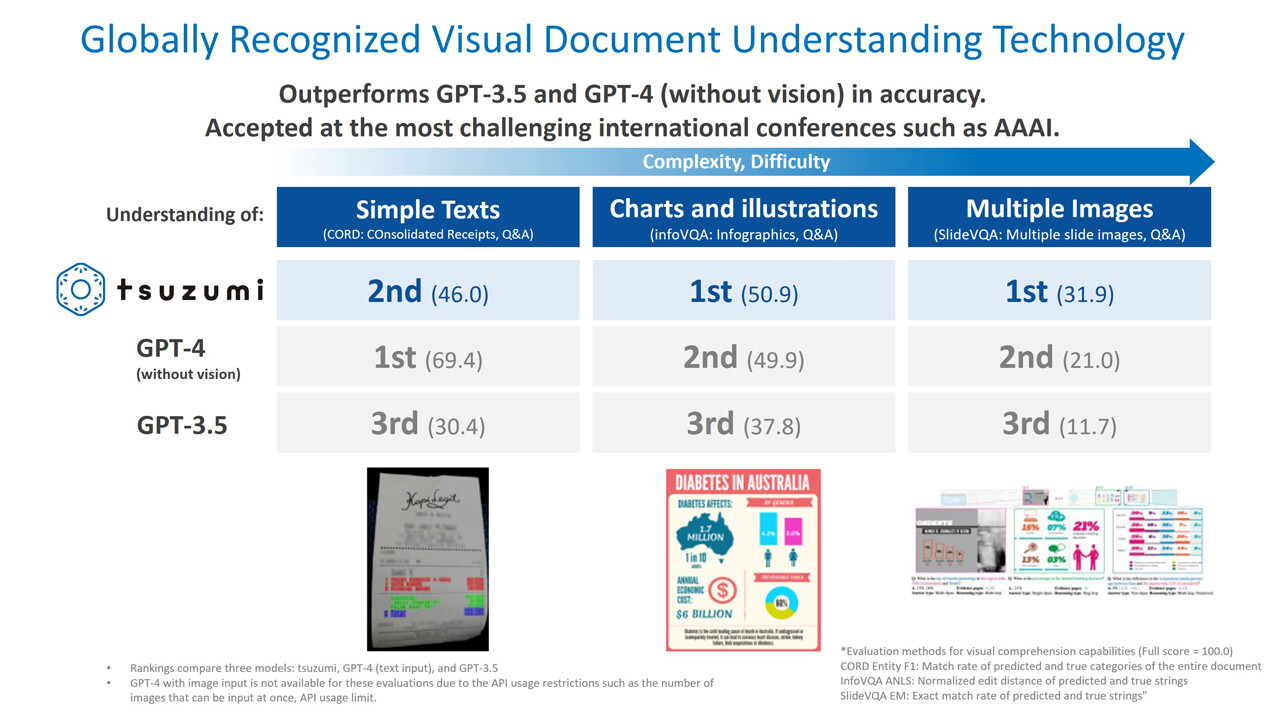Screen dimensions: 1280x712
Task: Select the 'GPT-3.5' row label
Action: pyautogui.click(x=182, y=425)
